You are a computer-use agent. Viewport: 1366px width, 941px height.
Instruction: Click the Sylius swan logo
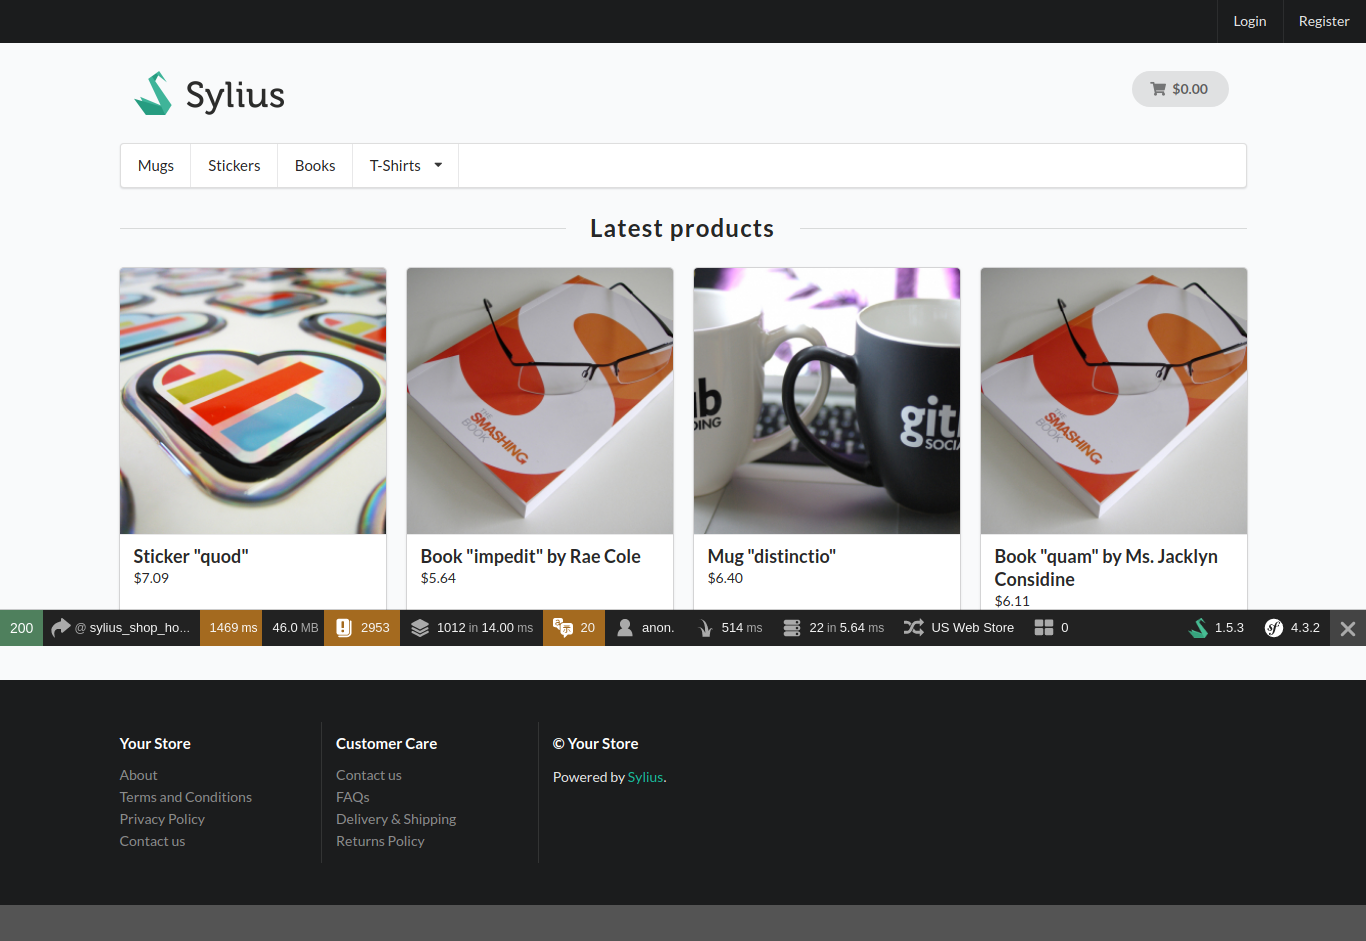154,94
